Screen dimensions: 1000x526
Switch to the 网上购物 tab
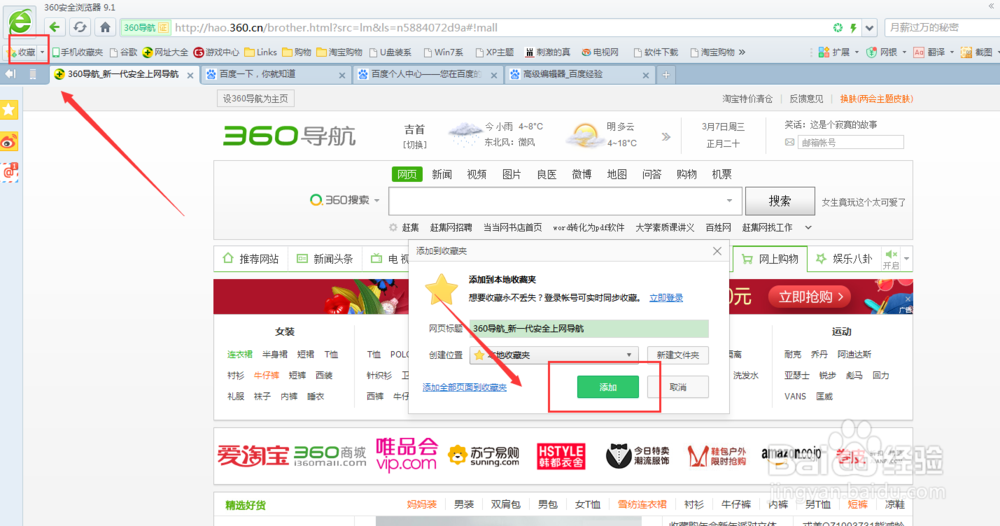coord(770,259)
